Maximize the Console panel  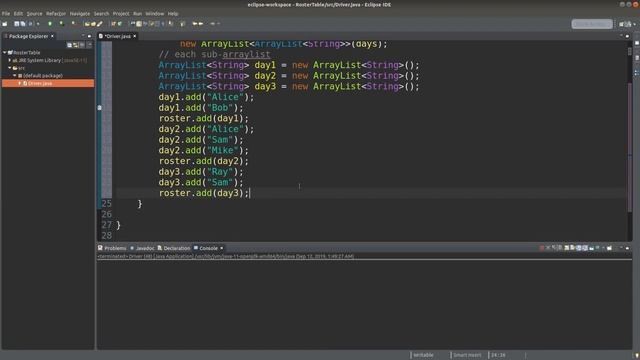627,248
